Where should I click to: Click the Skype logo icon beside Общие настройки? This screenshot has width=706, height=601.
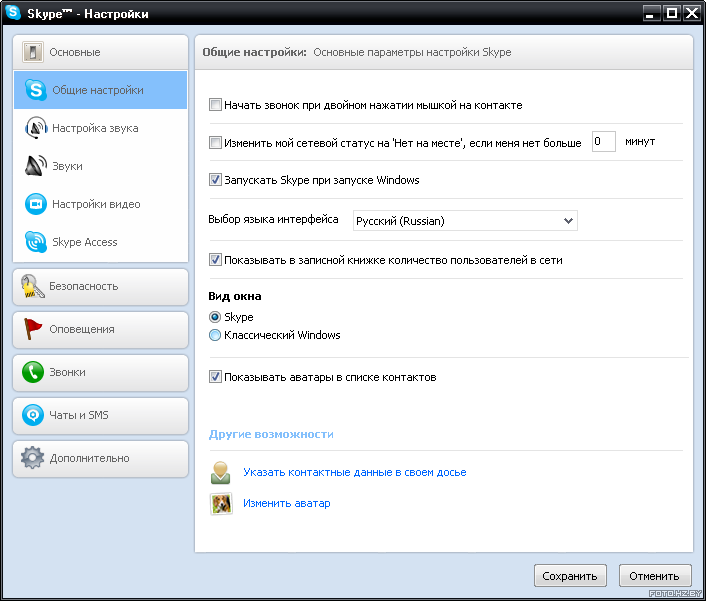click(x=36, y=90)
